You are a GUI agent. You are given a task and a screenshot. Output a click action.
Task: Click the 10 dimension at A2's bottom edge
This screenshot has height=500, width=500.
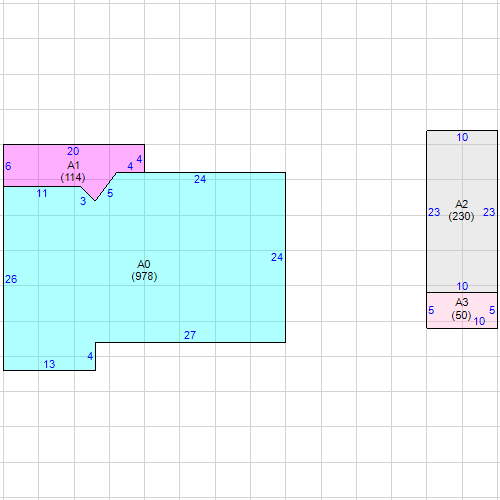pyautogui.click(x=462, y=286)
